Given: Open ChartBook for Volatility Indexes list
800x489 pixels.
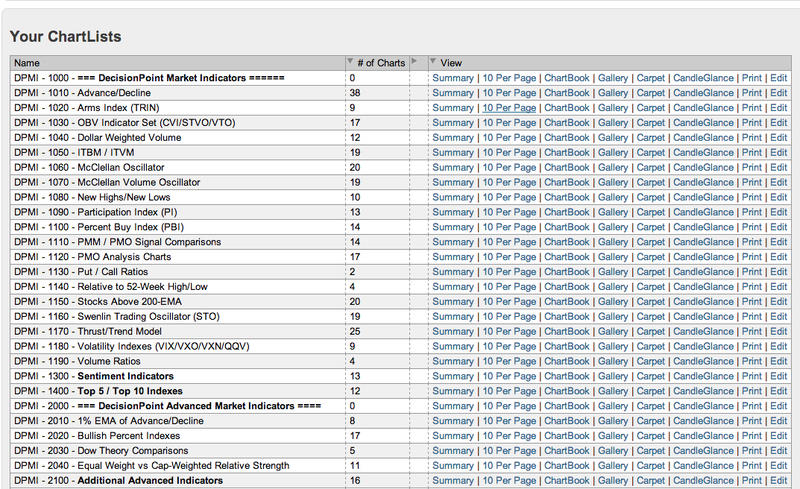Looking at the screenshot, I should coord(567,346).
